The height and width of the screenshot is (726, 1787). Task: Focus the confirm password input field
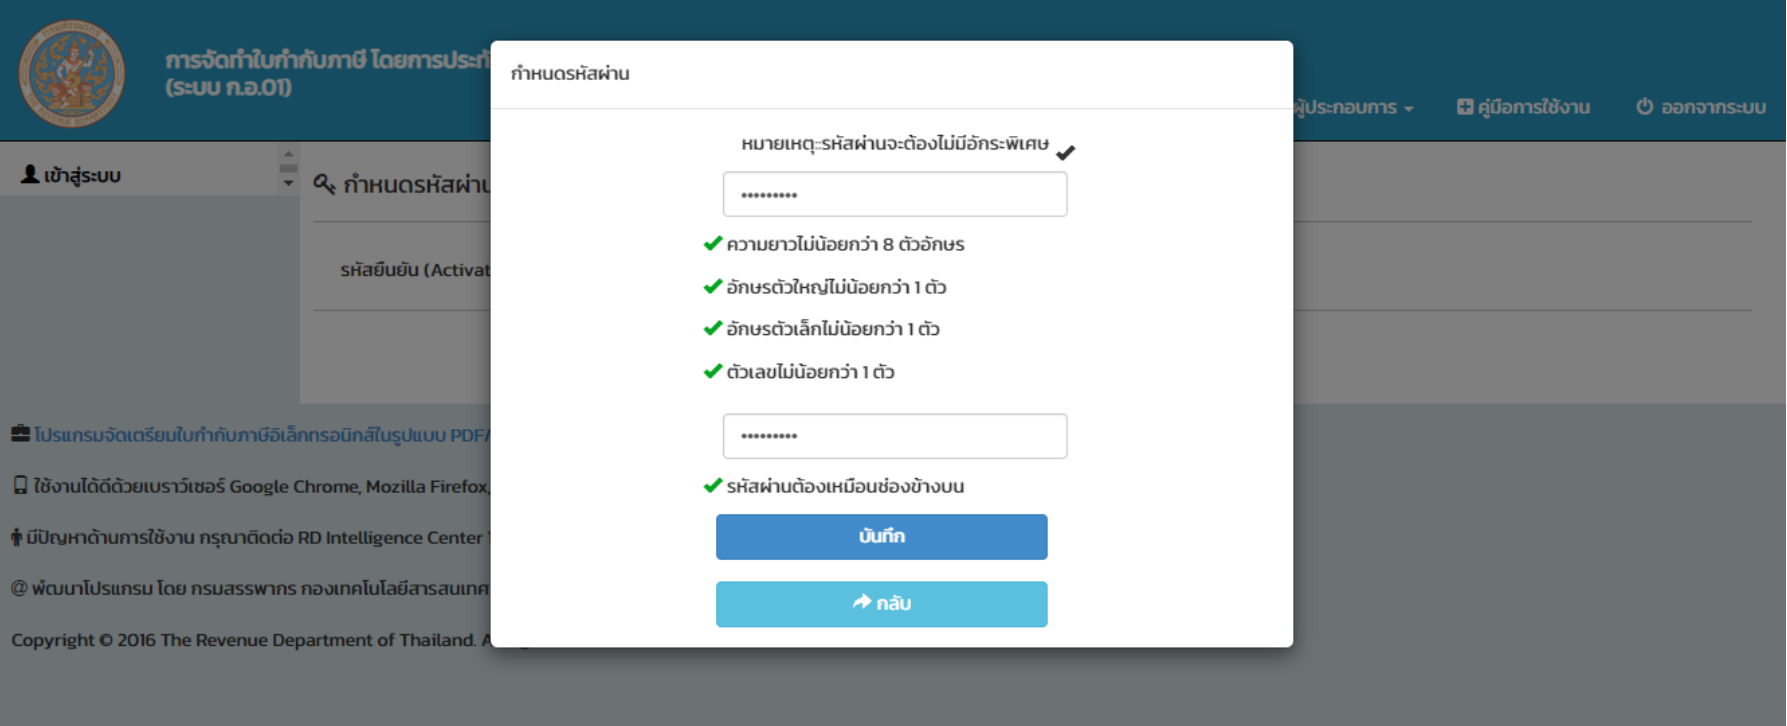pyautogui.click(x=894, y=436)
